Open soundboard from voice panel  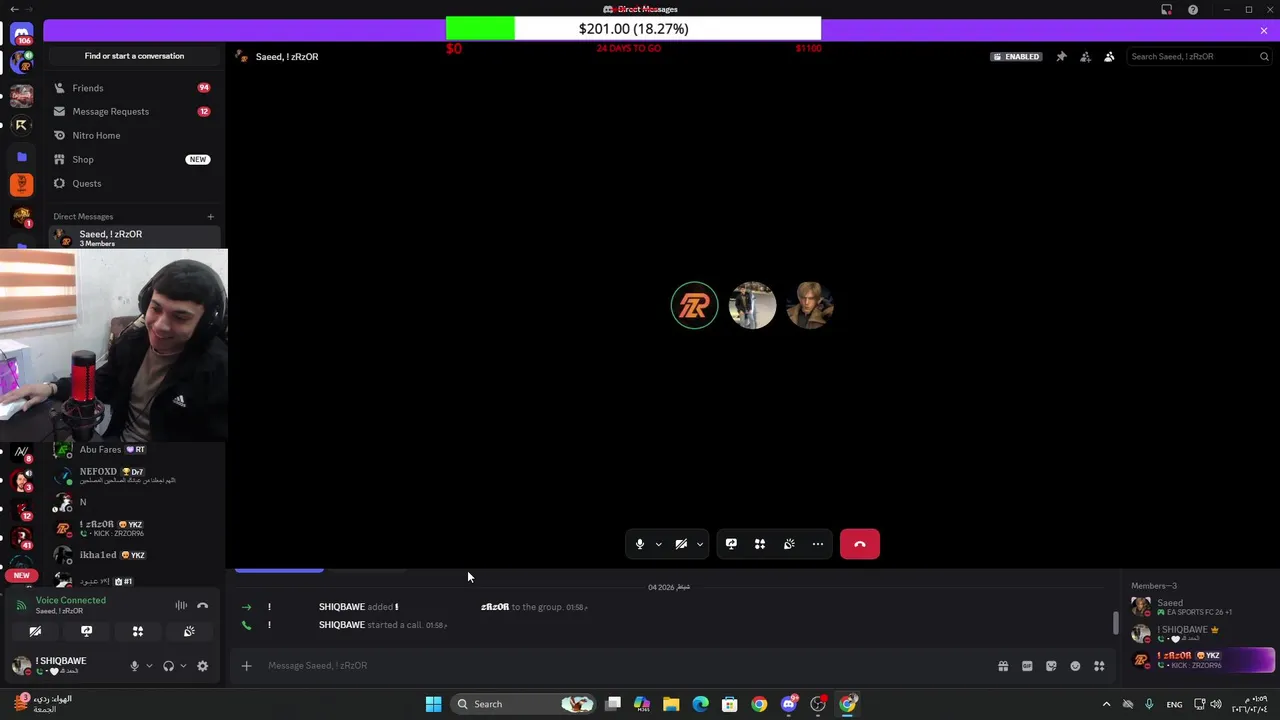click(x=189, y=631)
